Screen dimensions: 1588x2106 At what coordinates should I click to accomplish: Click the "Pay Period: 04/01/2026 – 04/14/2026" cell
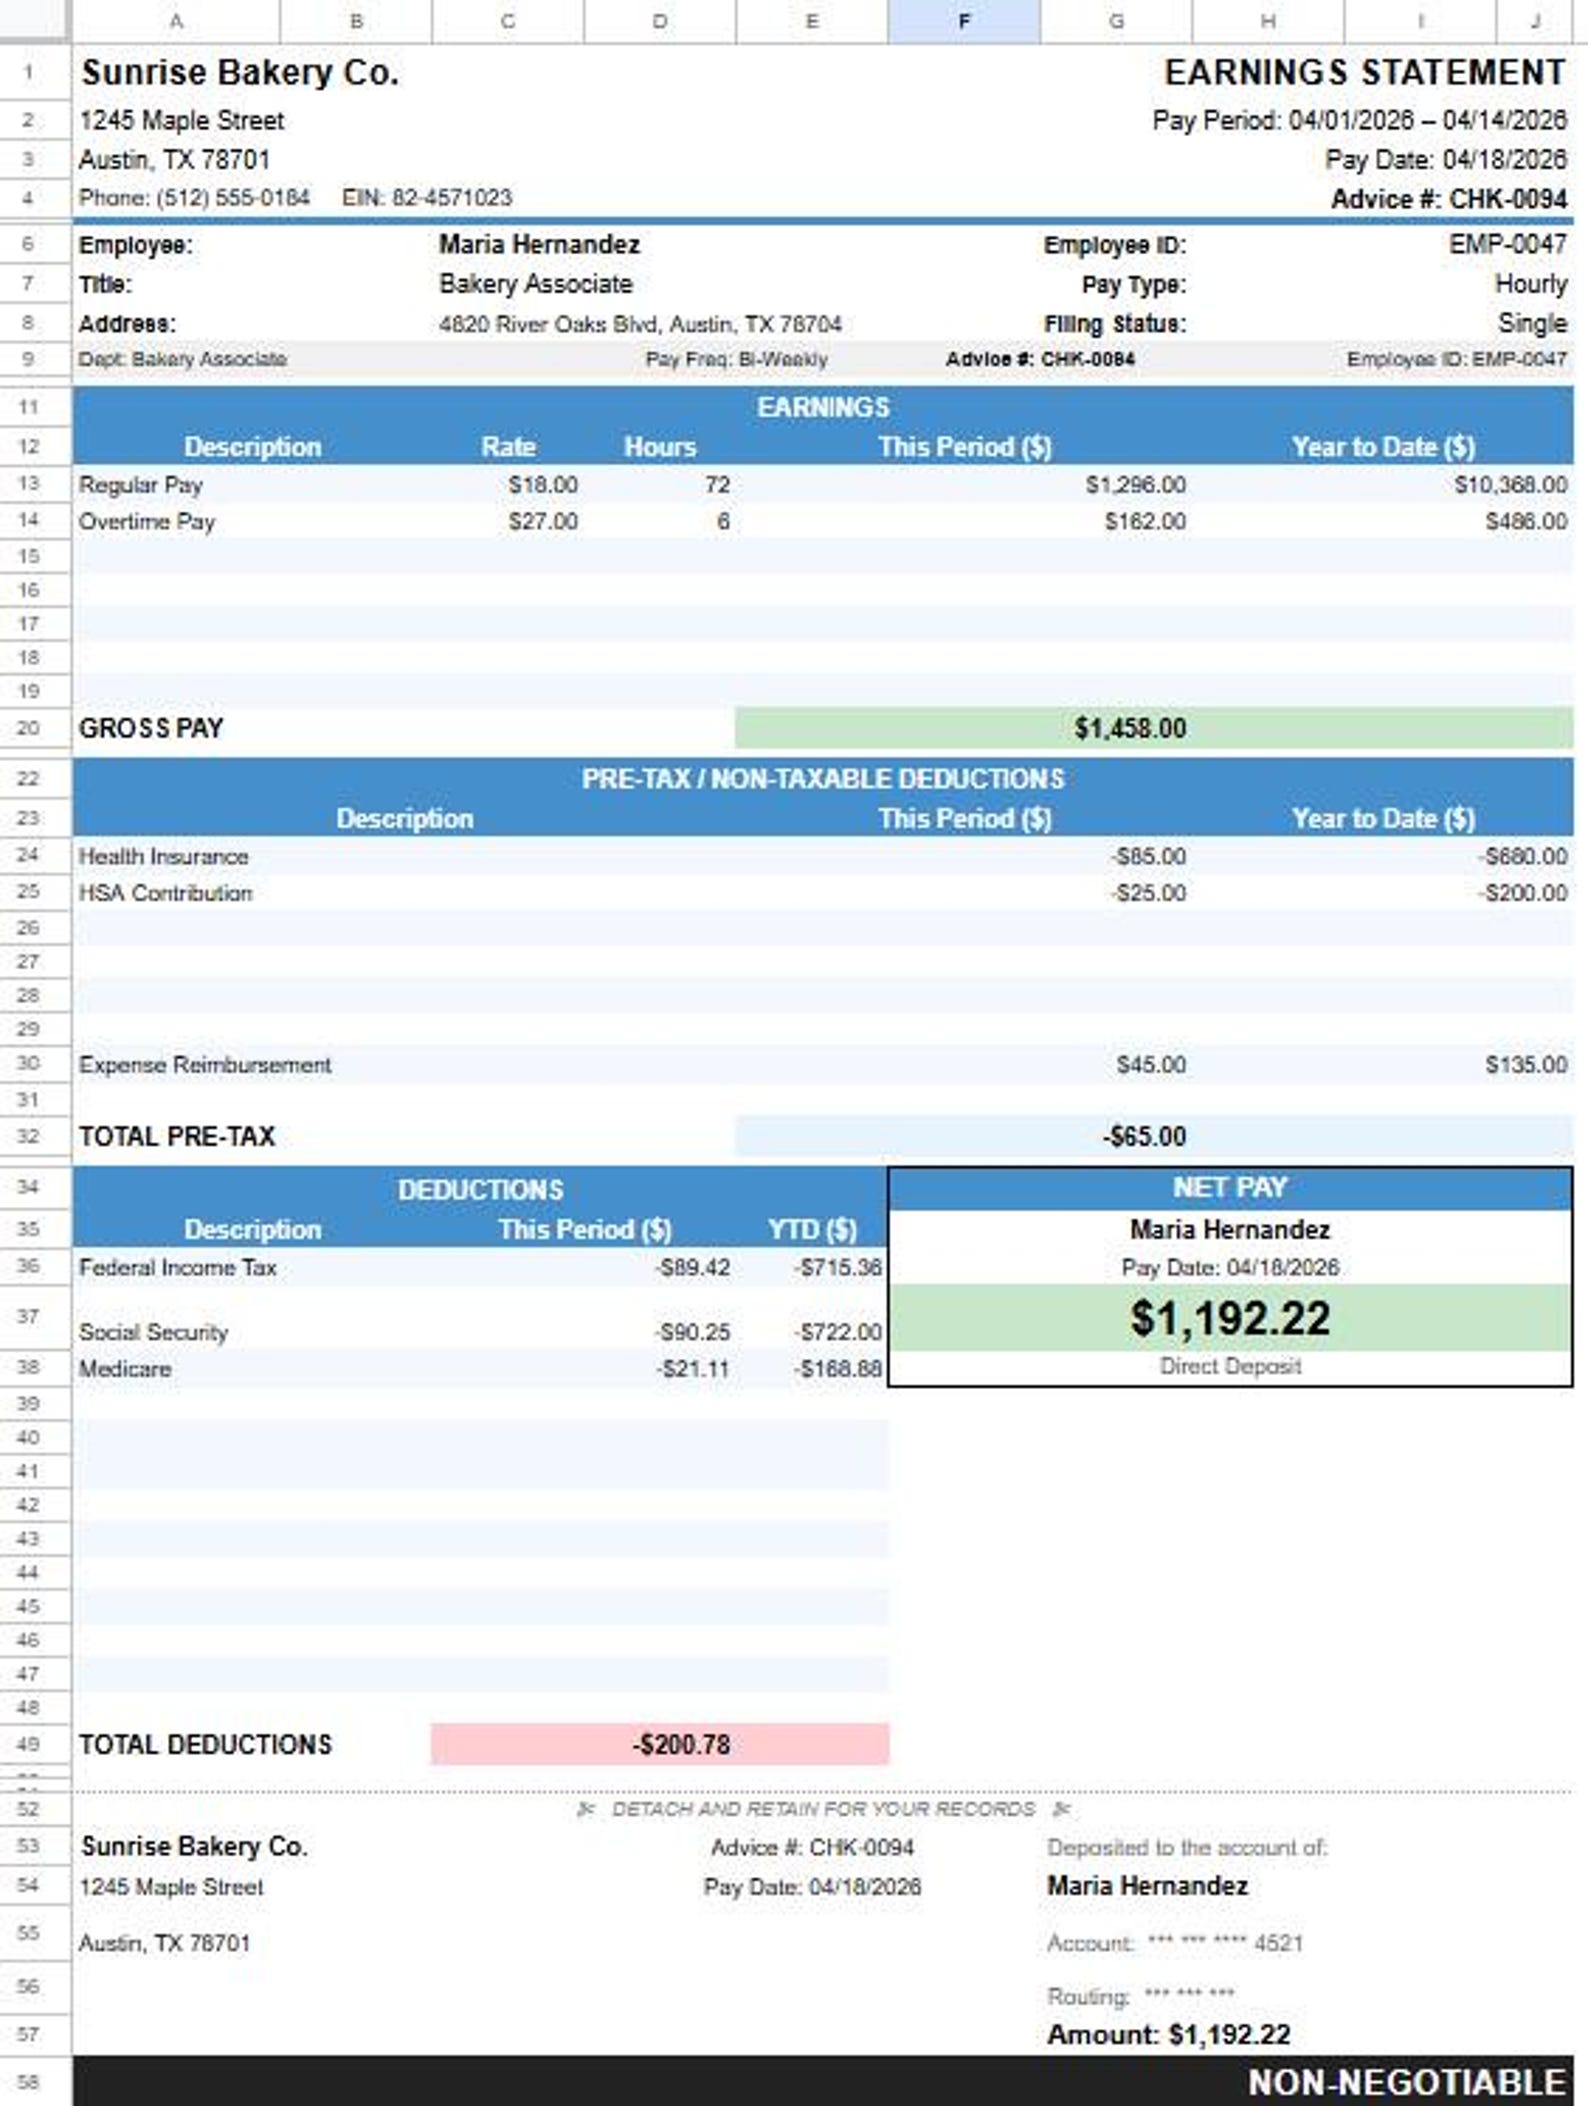click(x=1359, y=120)
